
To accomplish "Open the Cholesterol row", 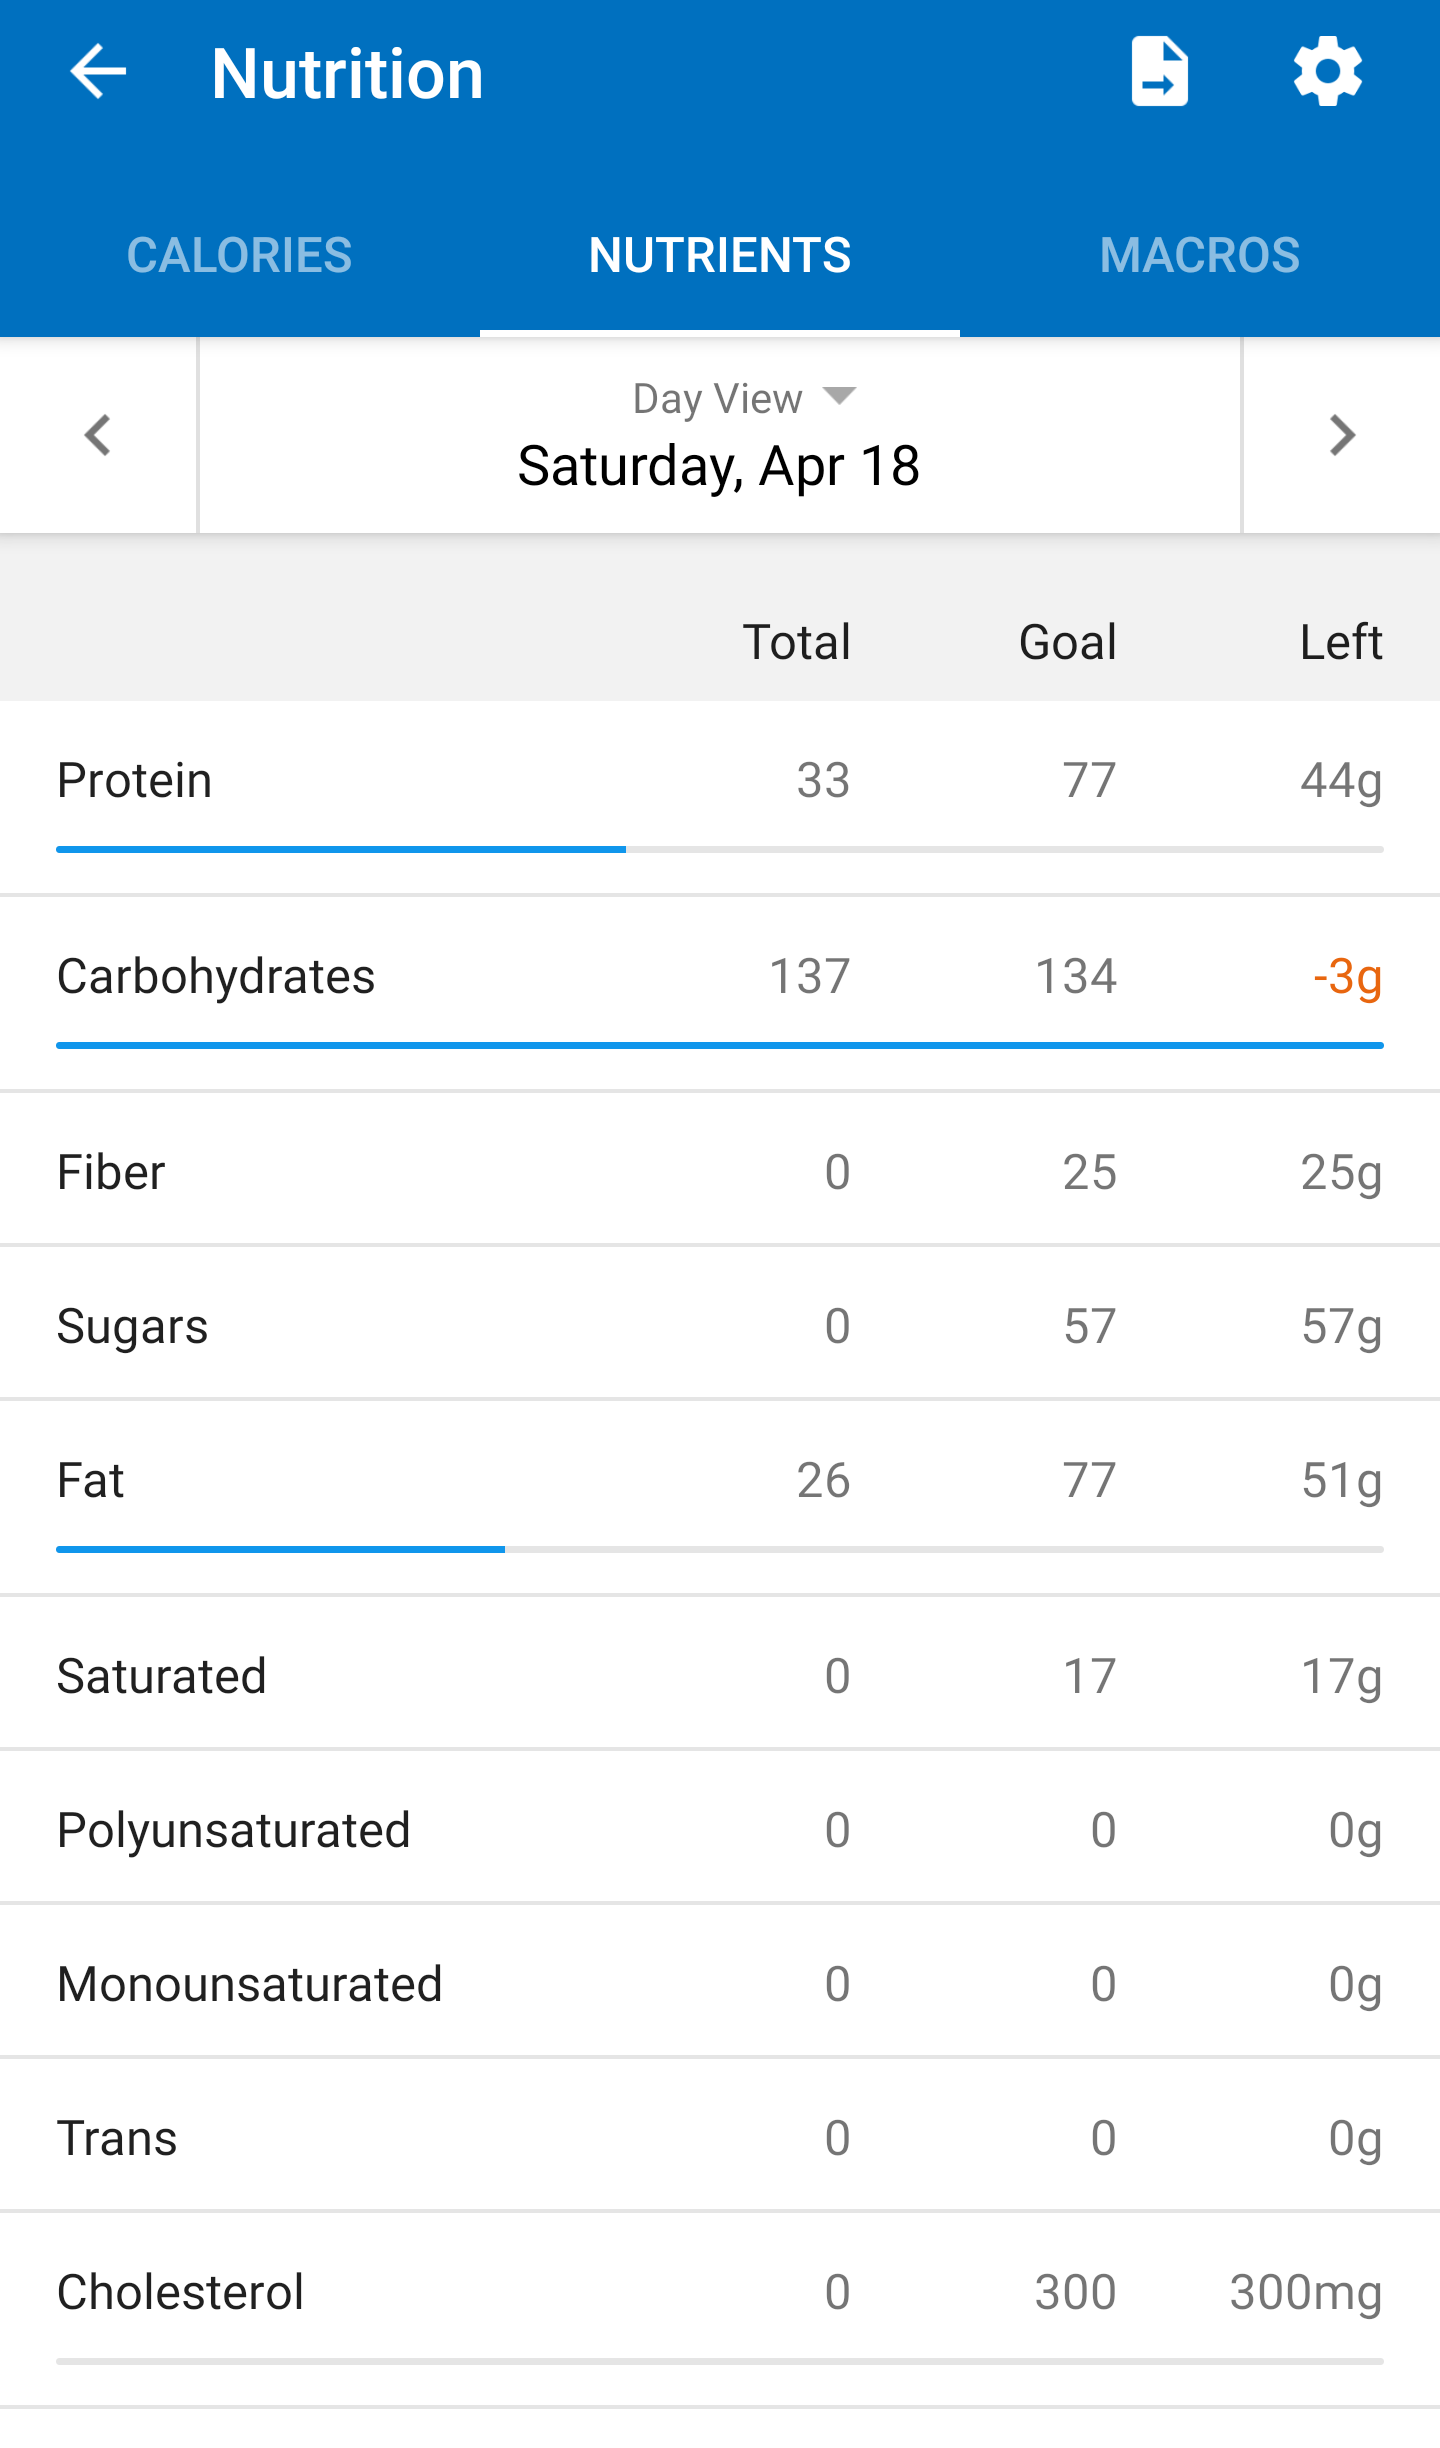I will click(x=719, y=2292).
